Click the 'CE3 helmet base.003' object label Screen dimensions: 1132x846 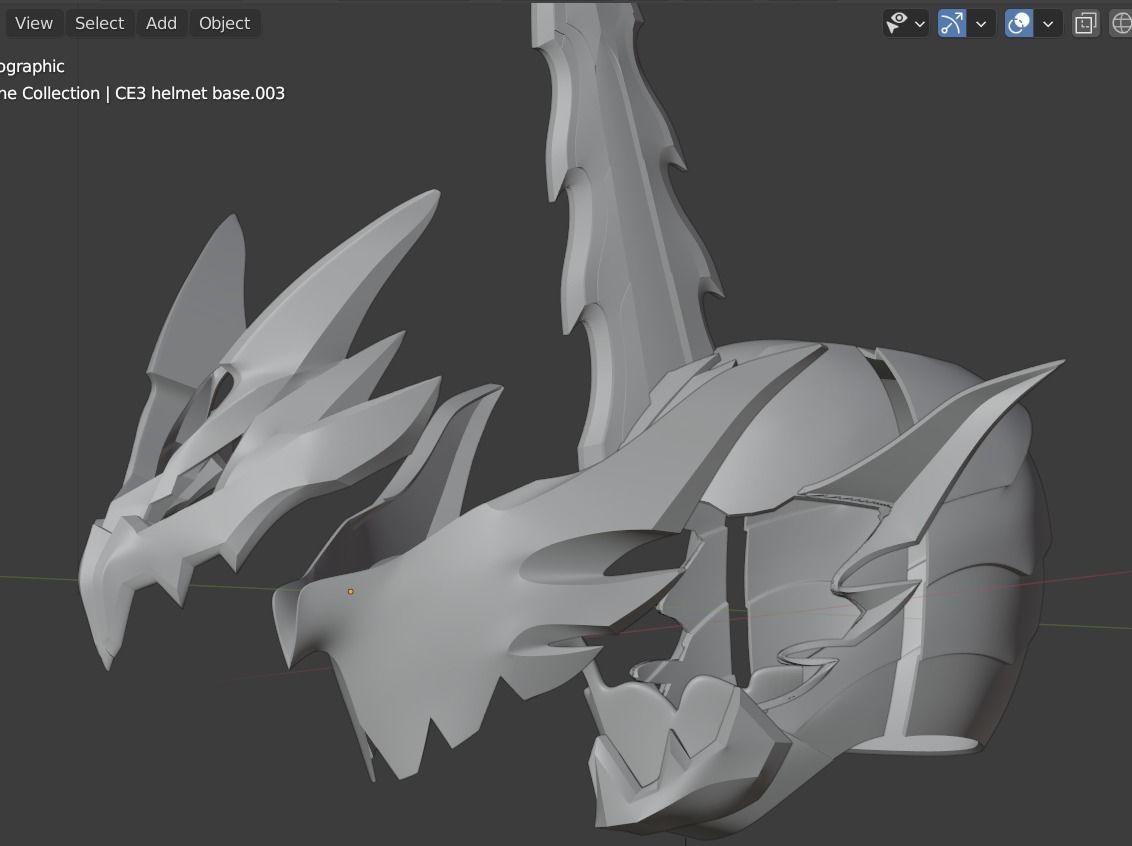pos(200,93)
